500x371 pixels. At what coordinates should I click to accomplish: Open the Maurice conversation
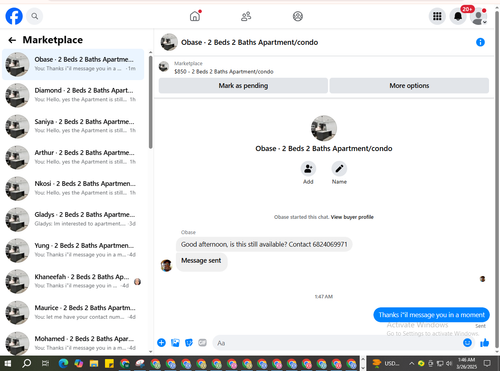(73, 312)
